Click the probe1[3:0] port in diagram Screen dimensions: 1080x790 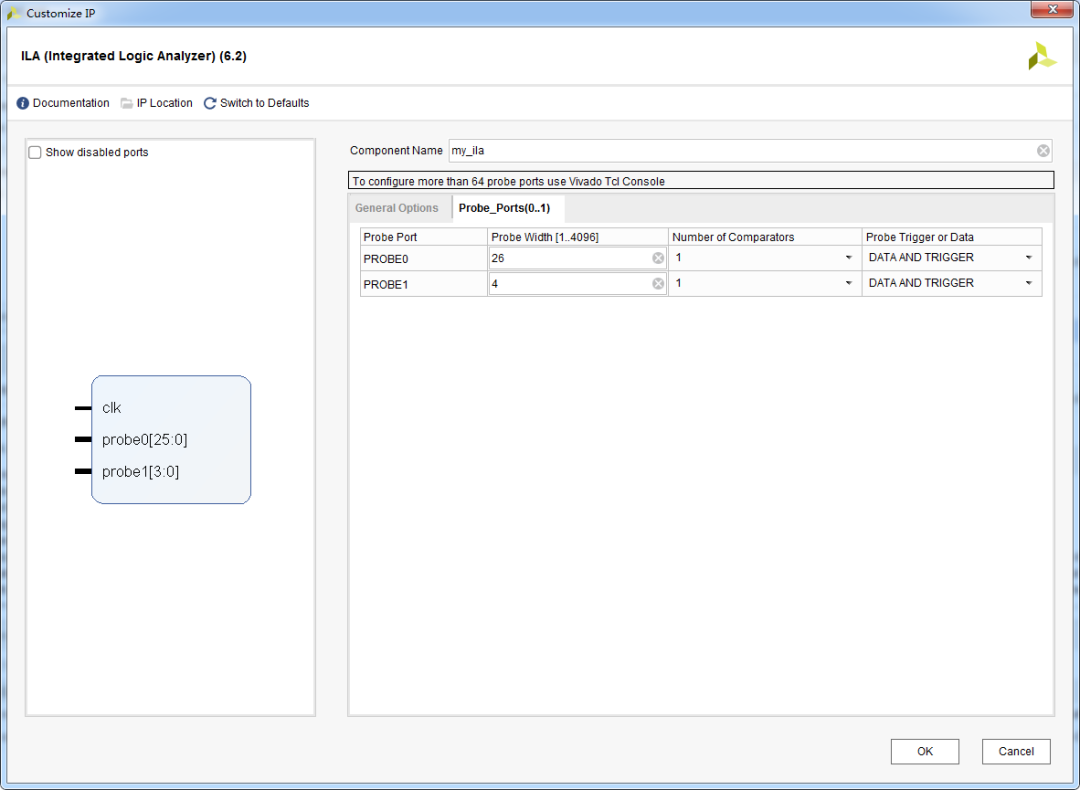(x=141, y=472)
